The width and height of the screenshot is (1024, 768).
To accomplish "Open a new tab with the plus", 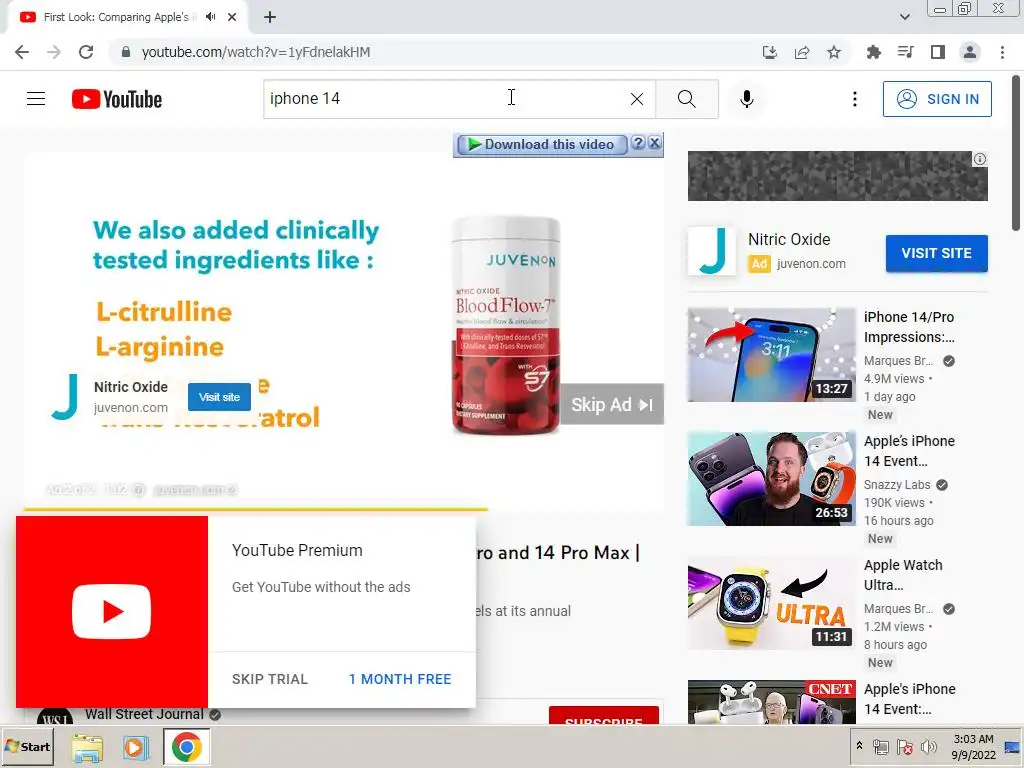I will pos(270,17).
